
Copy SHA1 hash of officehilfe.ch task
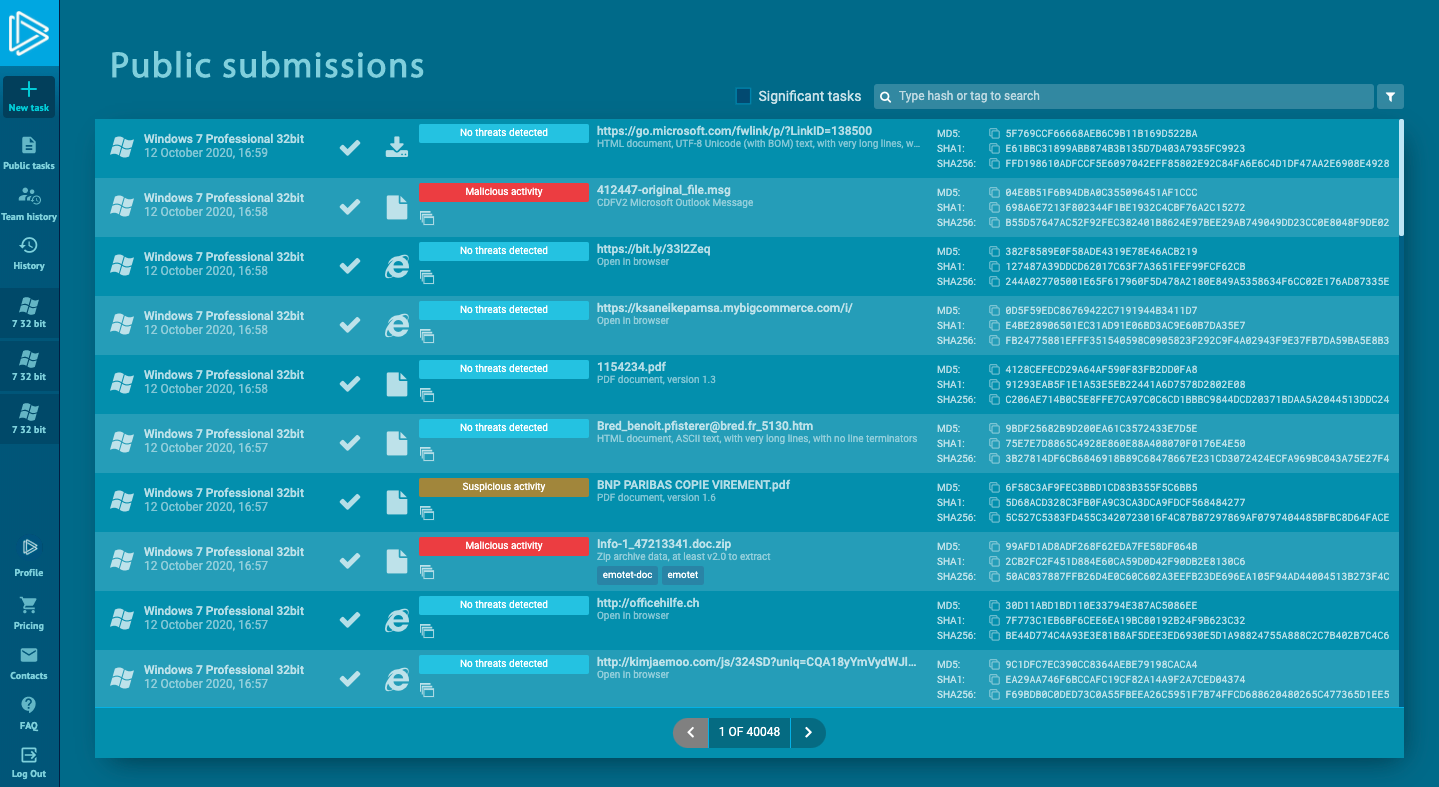pyautogui.click(x=994, y=620)
